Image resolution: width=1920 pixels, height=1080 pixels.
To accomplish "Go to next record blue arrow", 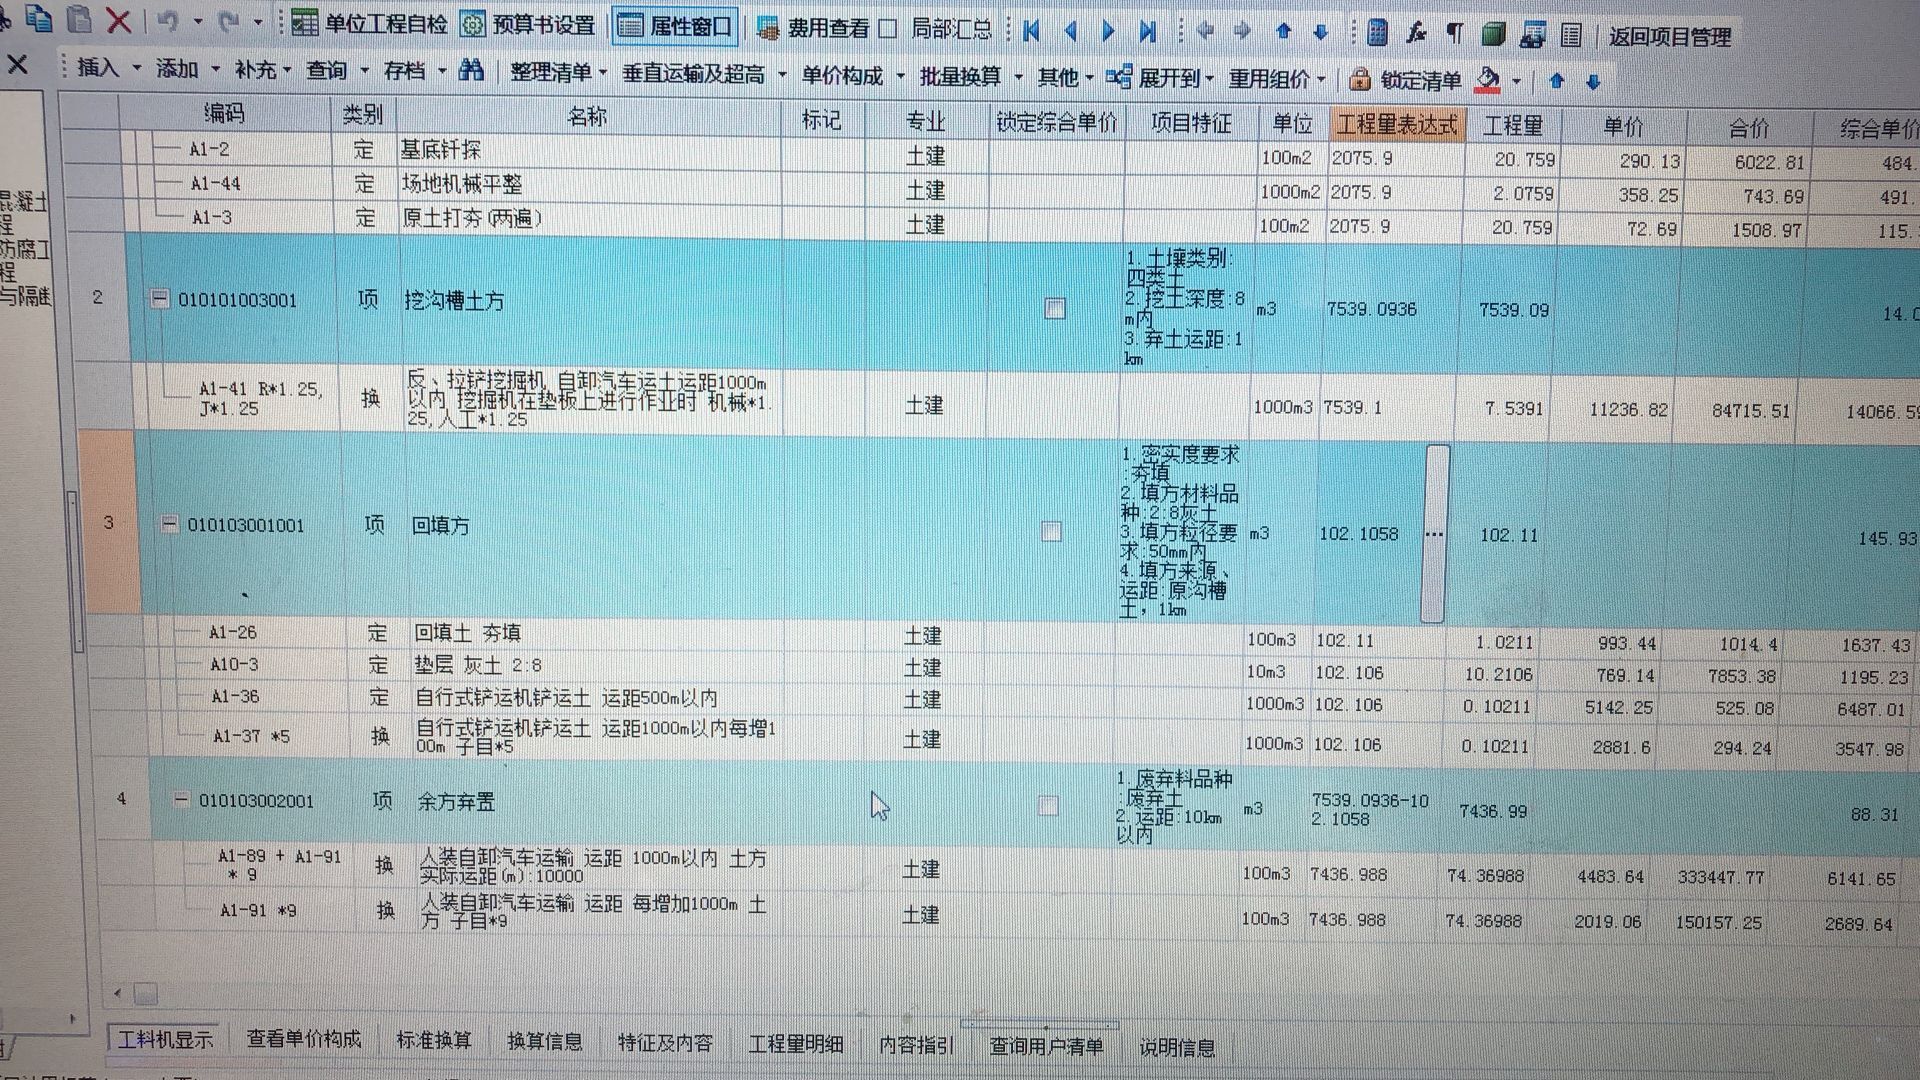I will pyautogui.click(x=1108, y=31).
